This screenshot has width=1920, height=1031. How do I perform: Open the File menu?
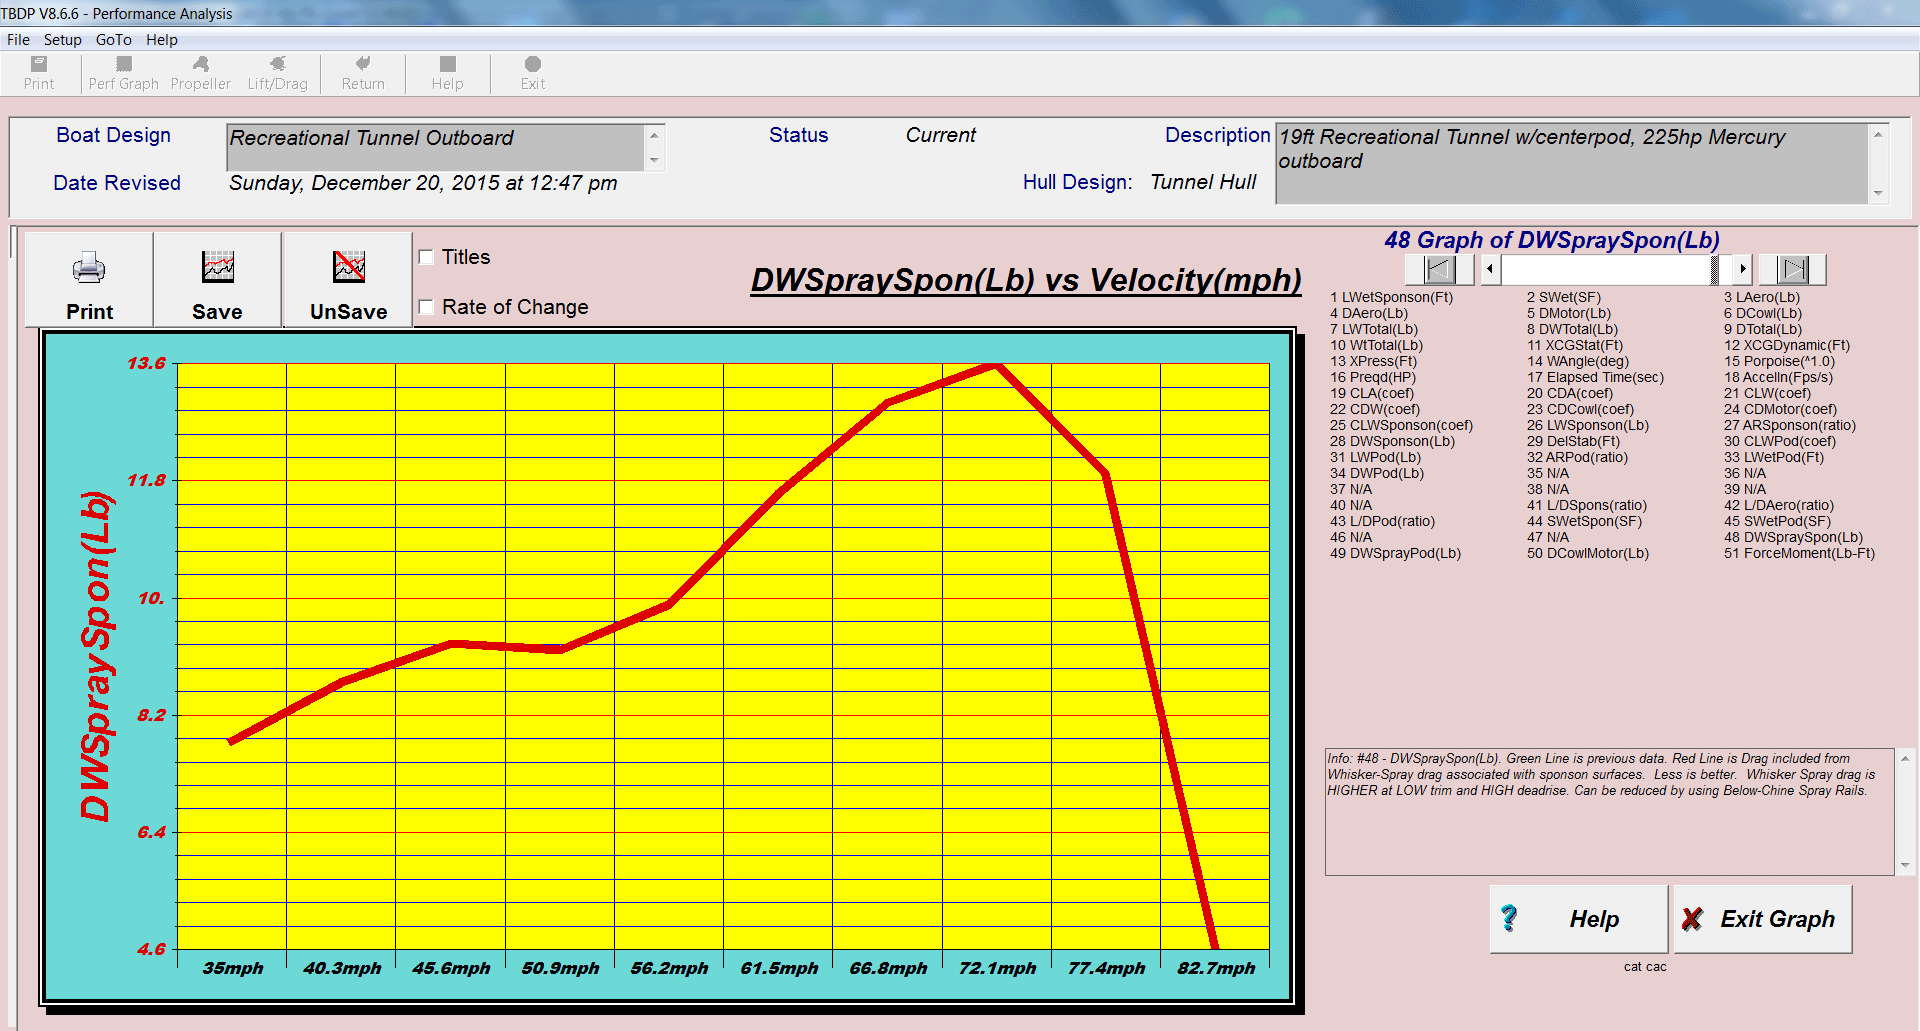pyautogui.click(x=18, y=40)
